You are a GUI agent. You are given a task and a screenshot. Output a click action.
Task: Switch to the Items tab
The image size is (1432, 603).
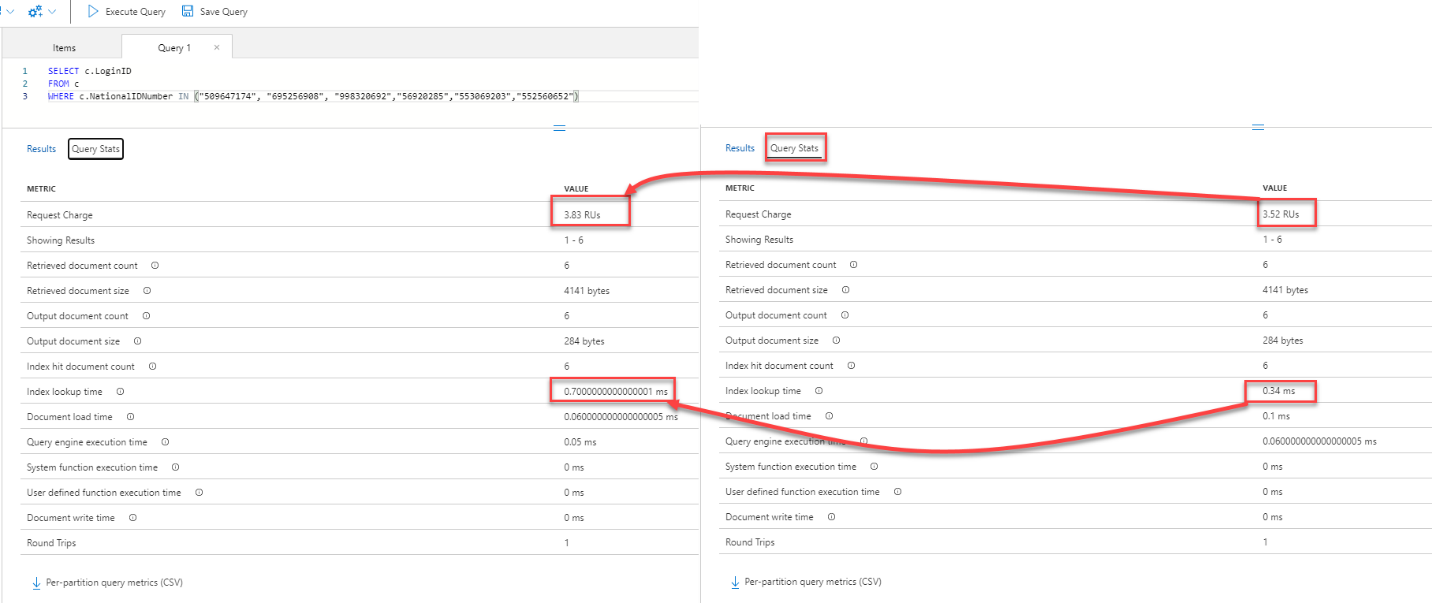pyautogui.click(x=64, y=48)
